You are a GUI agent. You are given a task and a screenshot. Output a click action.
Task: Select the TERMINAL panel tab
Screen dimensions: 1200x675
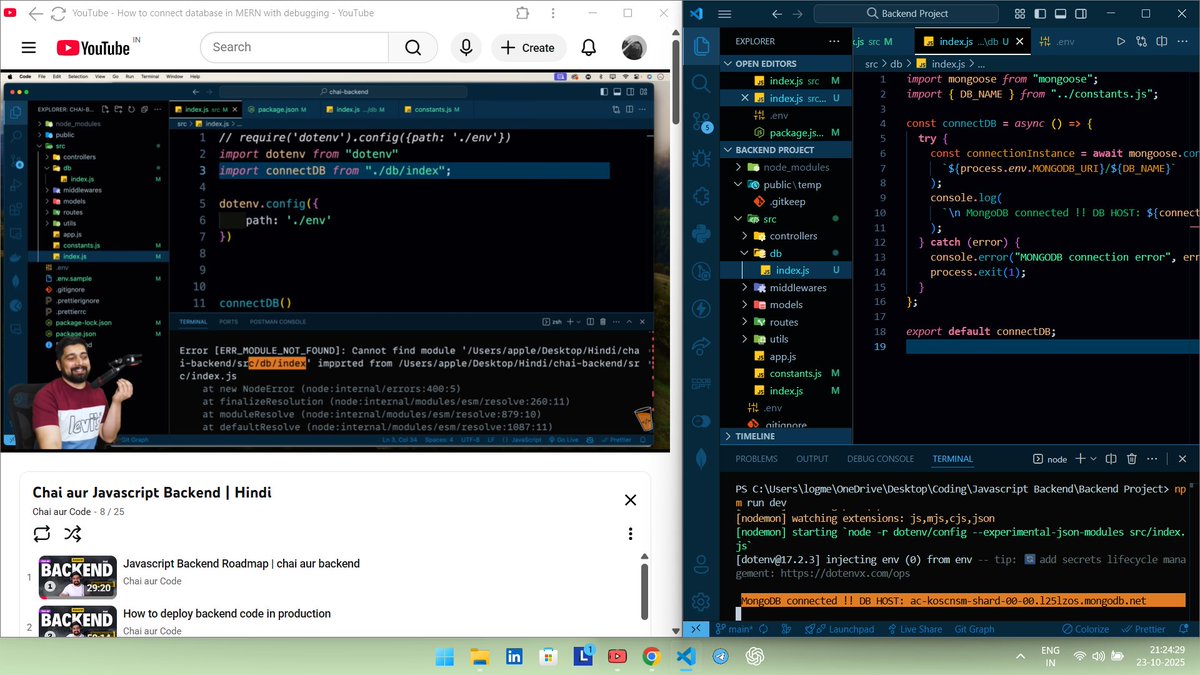952,459
